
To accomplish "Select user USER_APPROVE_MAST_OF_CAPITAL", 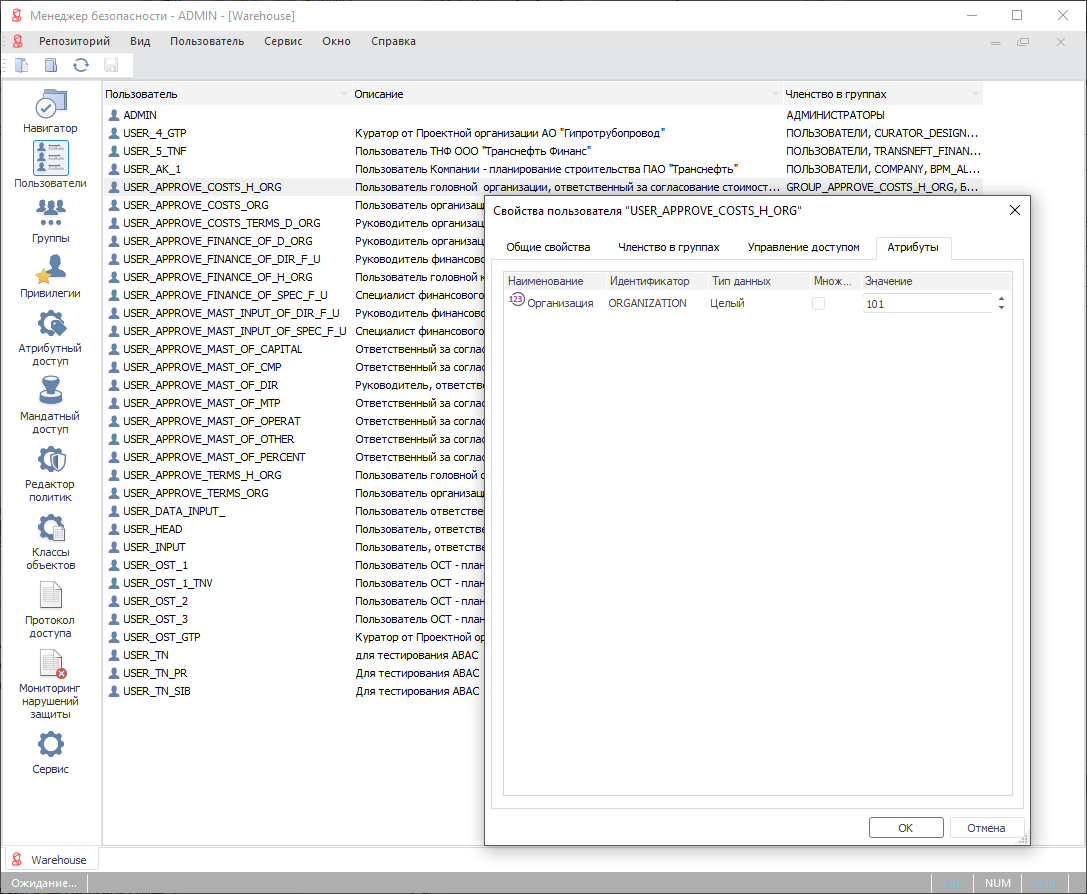I will (294, 349).
